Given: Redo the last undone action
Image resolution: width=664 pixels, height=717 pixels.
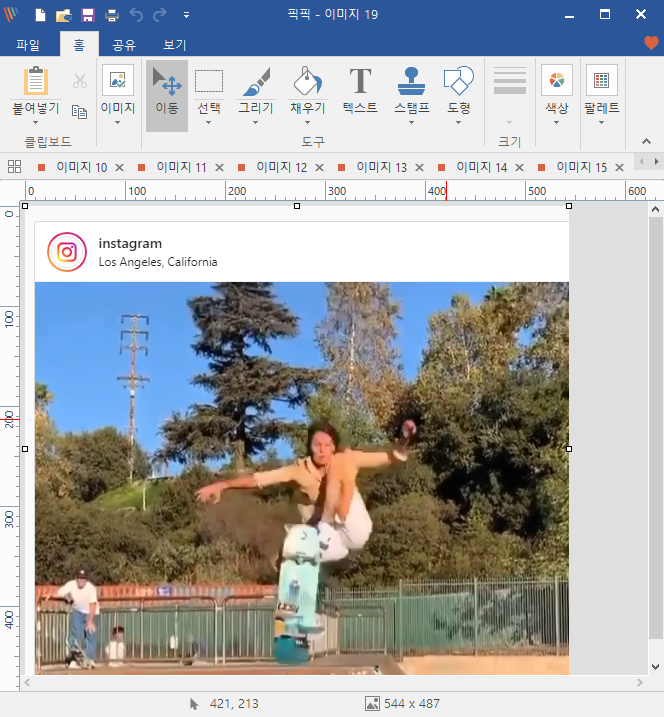Looking at the screenshot, I should coord(160,15).
